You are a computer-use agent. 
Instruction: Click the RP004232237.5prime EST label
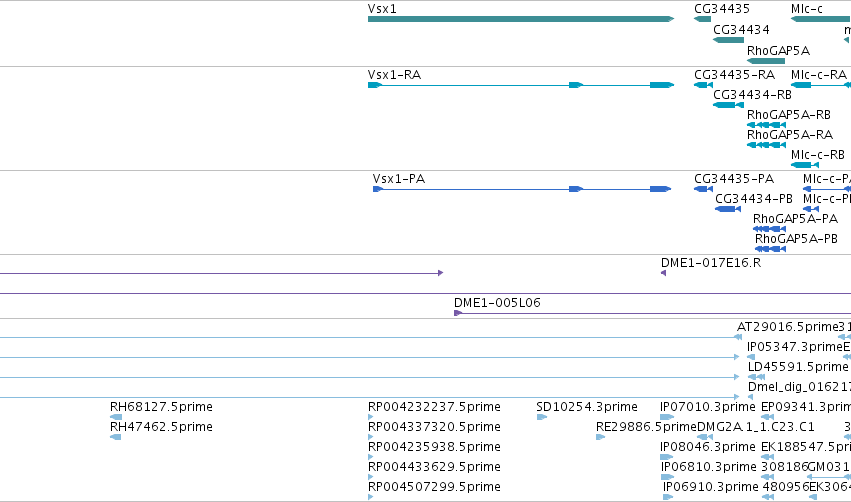[434, 407]
